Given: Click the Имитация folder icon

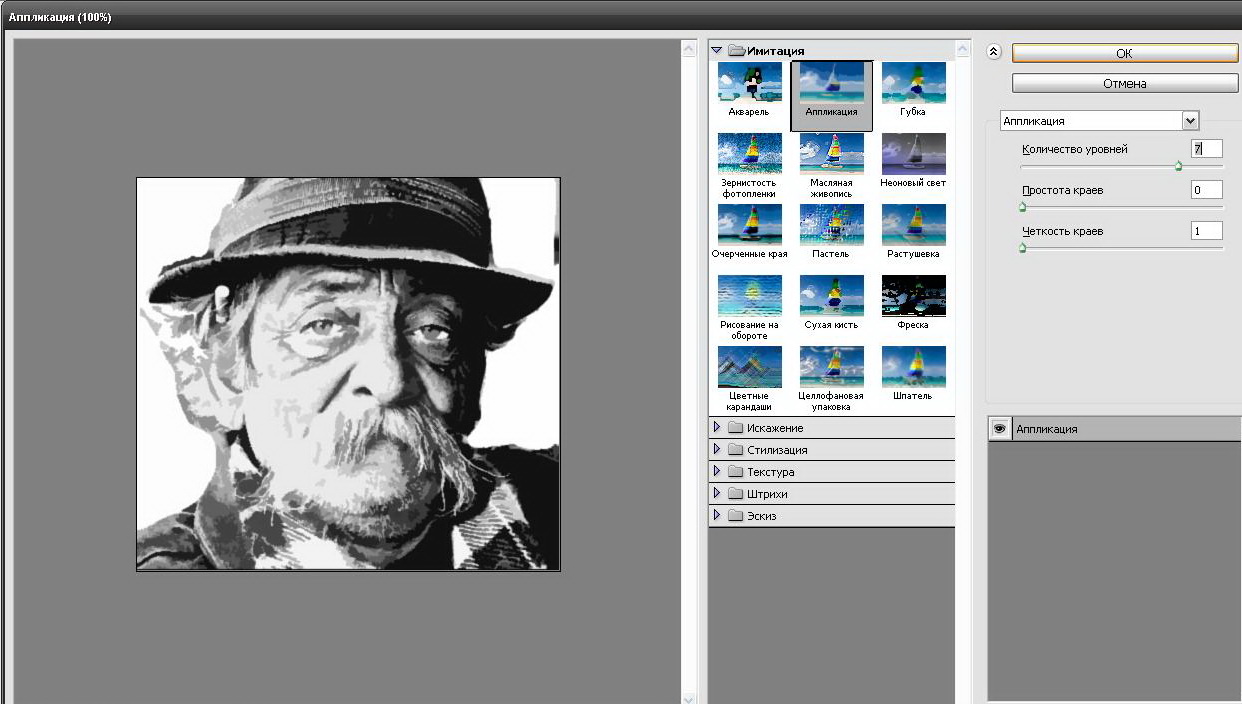Looking at the screenshot, I should click(737, 50).
